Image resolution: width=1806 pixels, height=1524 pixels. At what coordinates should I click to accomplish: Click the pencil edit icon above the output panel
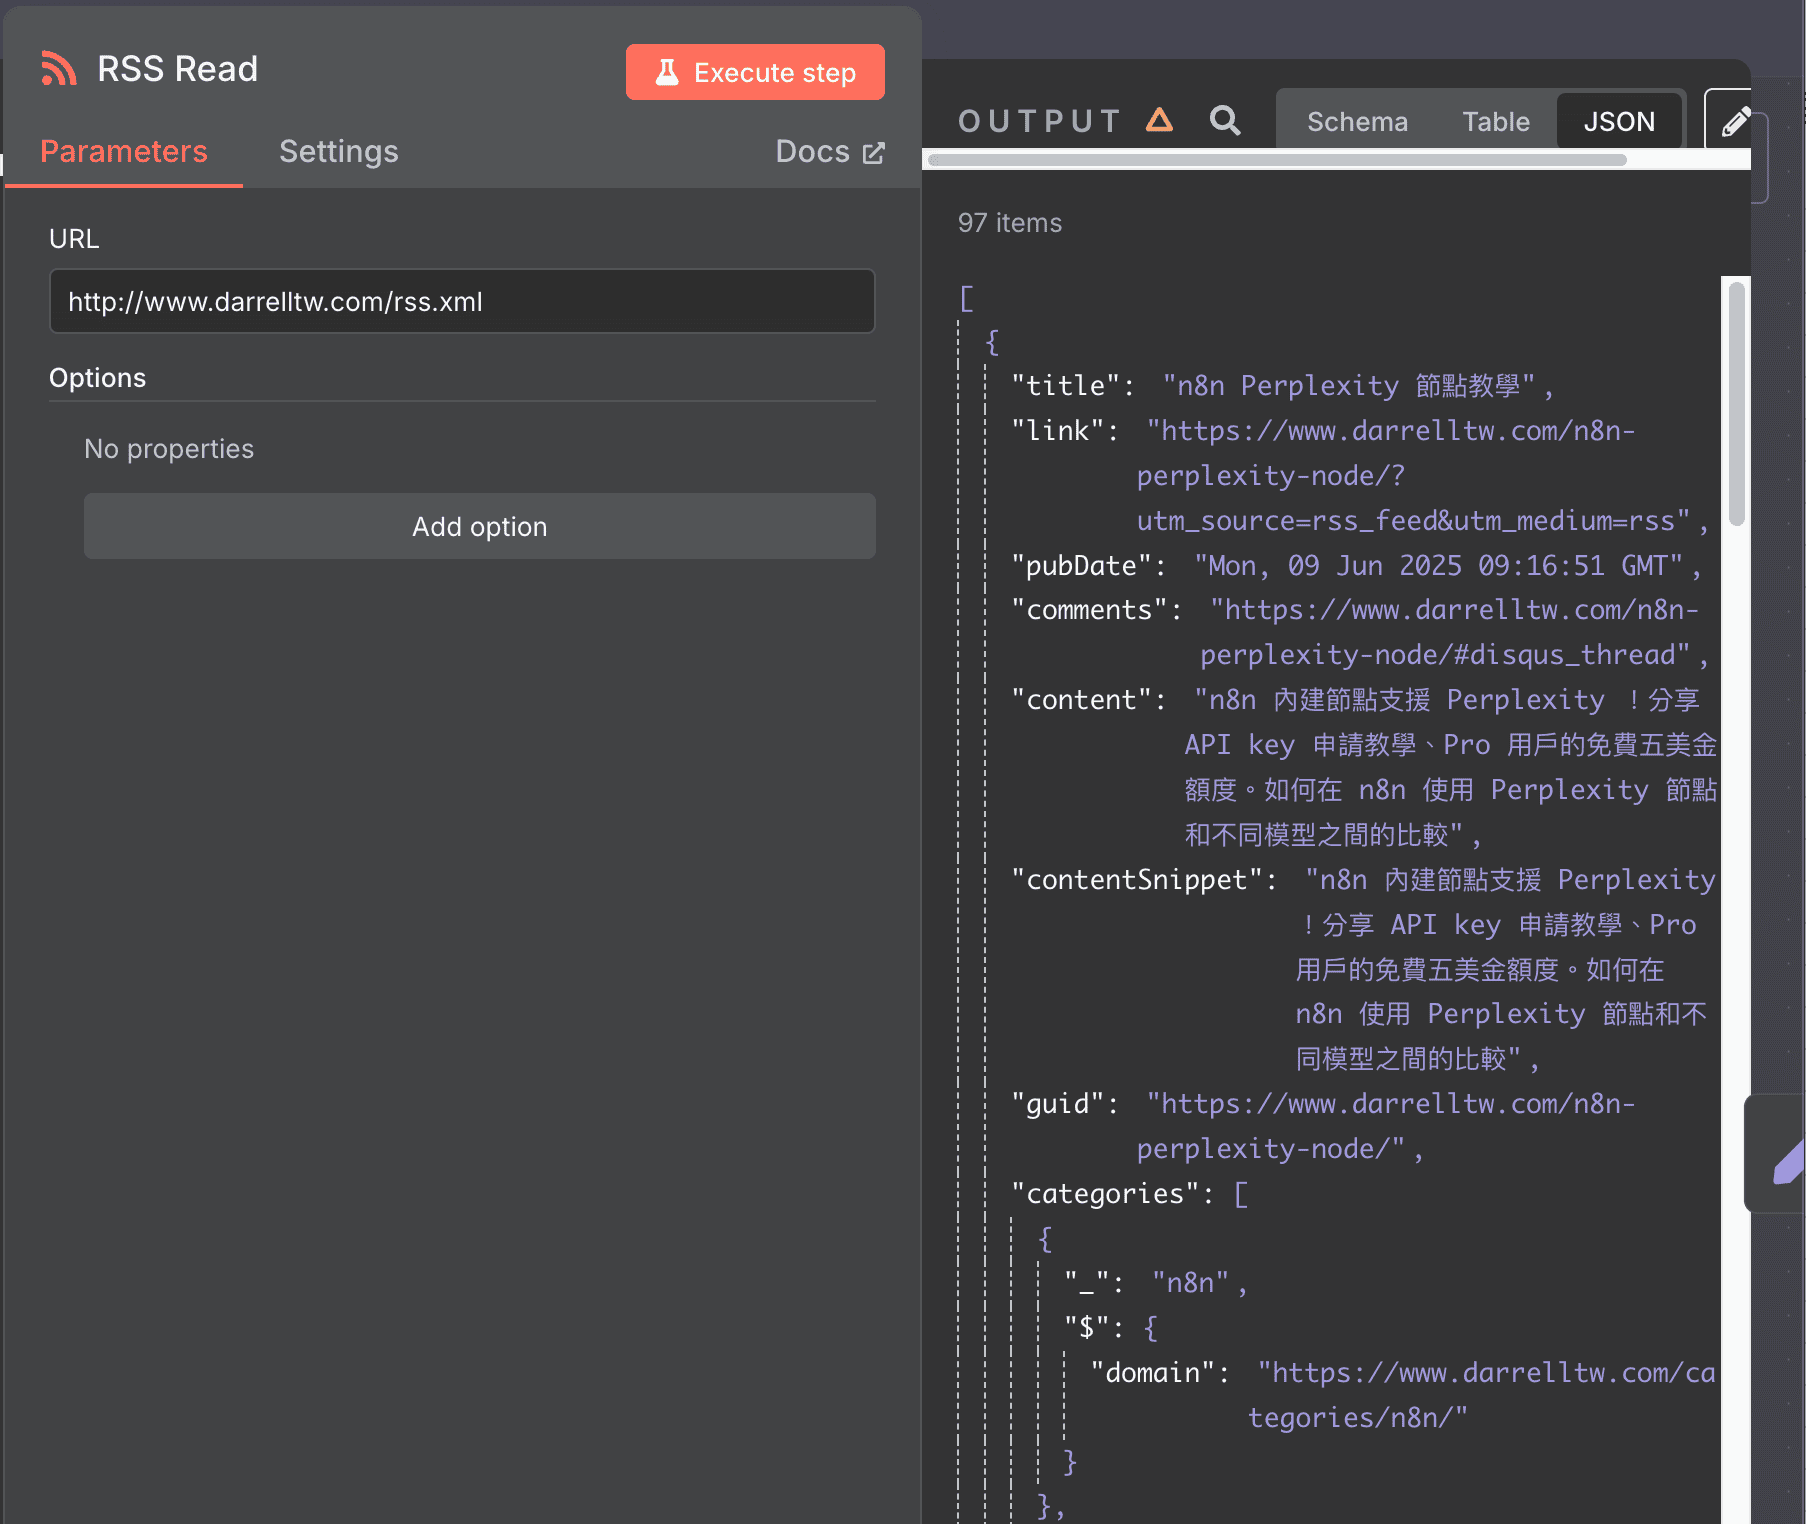[1737, 120]
